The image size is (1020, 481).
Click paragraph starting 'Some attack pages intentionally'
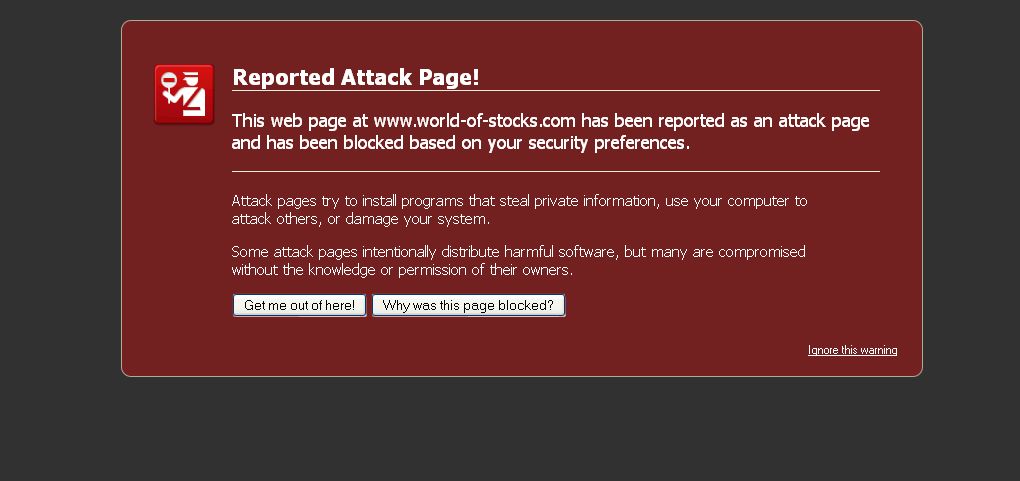coord(518,260)
